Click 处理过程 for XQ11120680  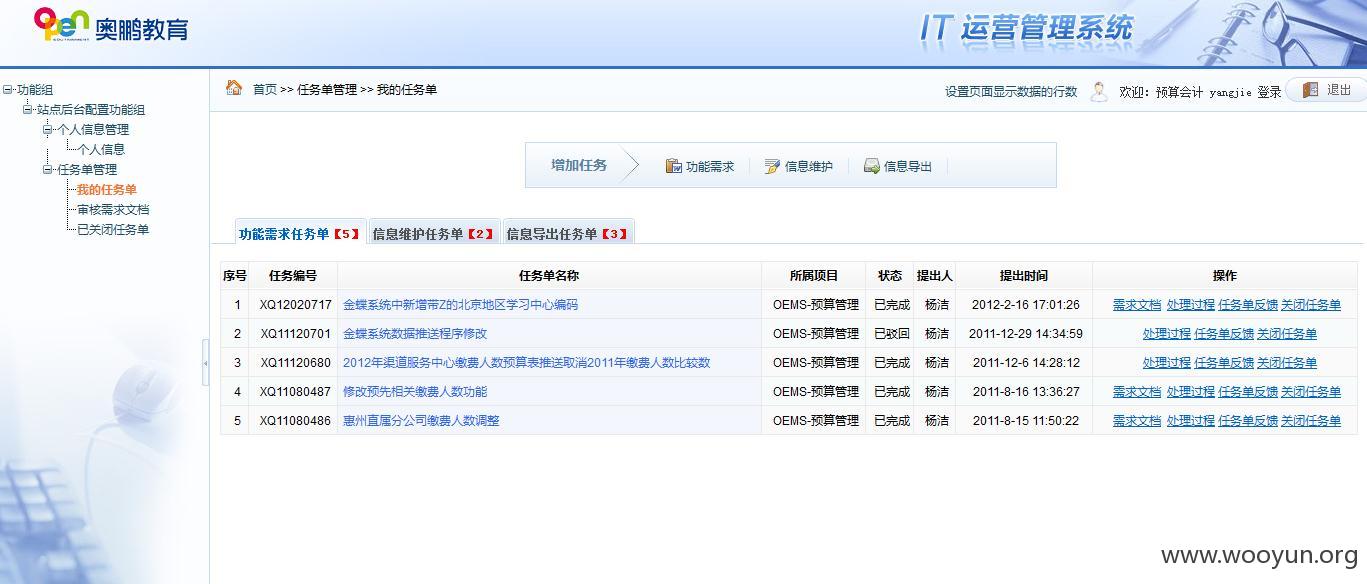tap(1167, 363)
